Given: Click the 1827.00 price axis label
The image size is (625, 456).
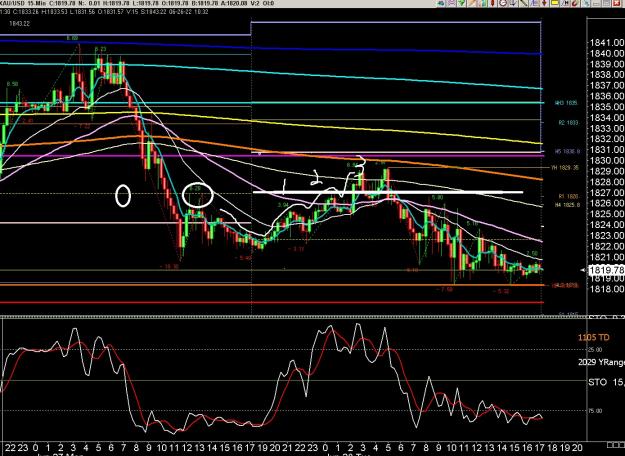Looking at the screenshot, I should tap(607, 193).
